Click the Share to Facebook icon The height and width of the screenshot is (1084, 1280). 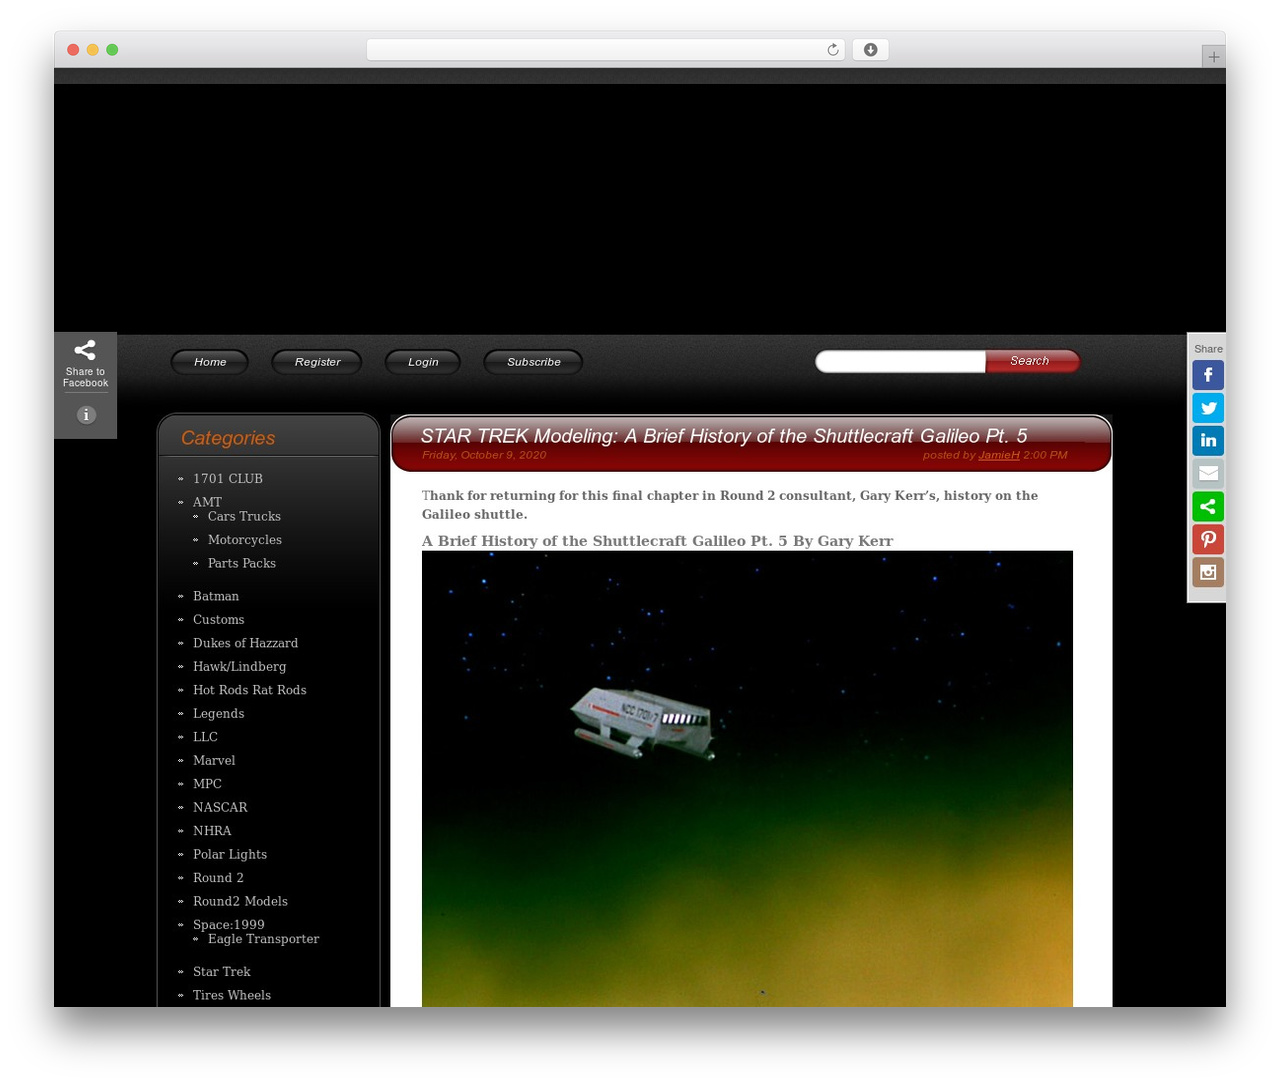click(85, 363)
